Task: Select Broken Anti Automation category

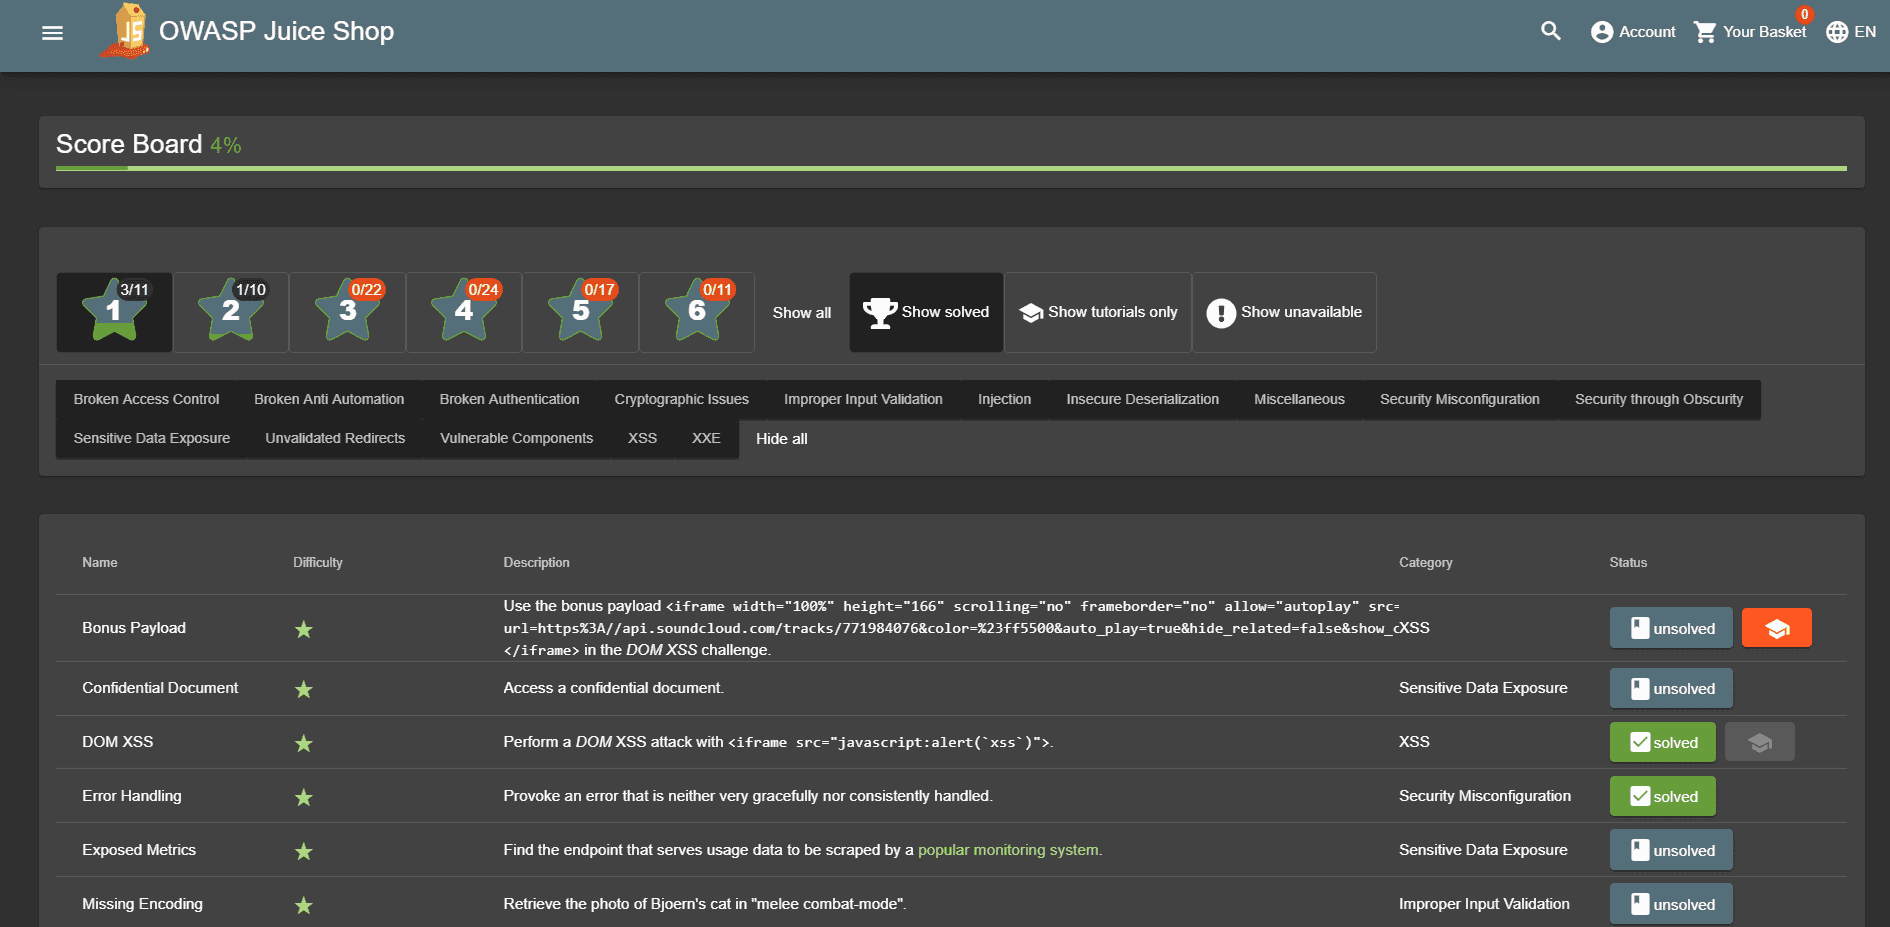Action: pos(329,399)
